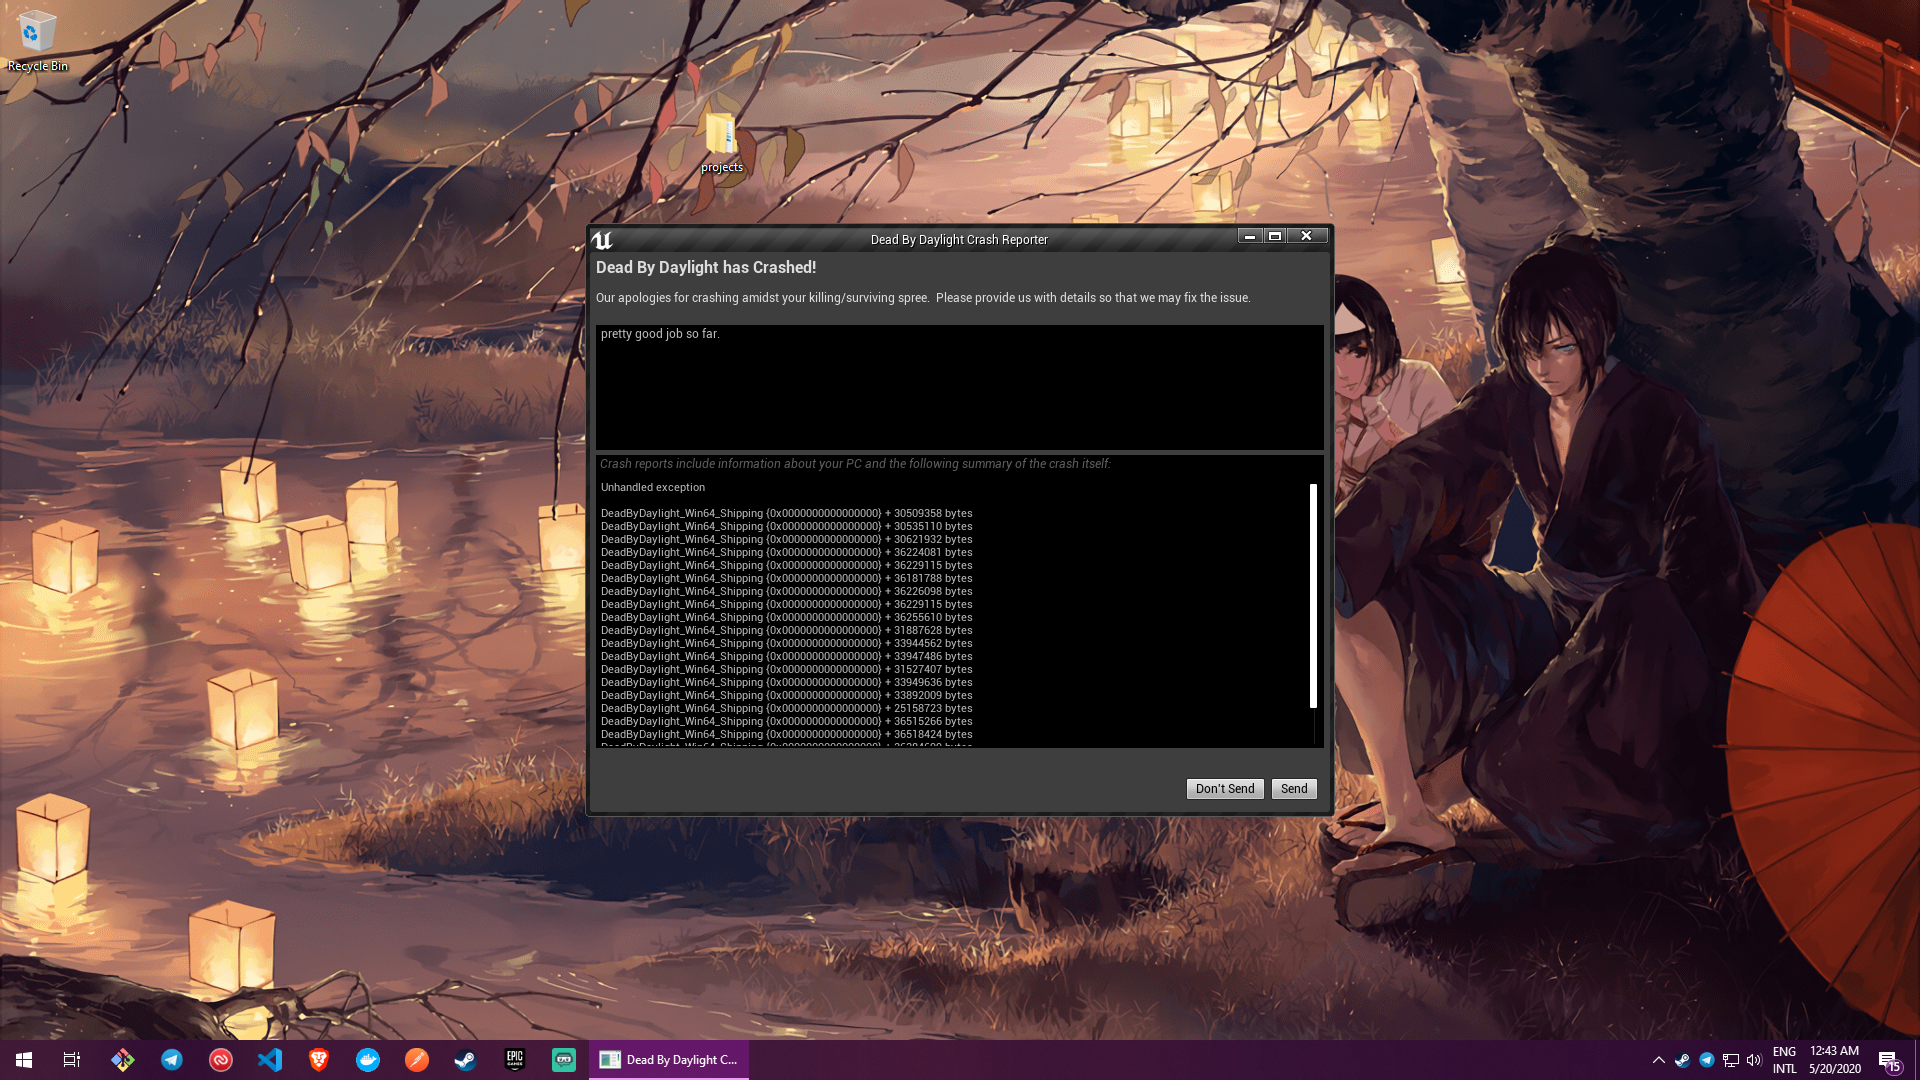The image size is (1920, 1080).
Task: Open the clock showing 12:43 AM
Action: 1835,1060
